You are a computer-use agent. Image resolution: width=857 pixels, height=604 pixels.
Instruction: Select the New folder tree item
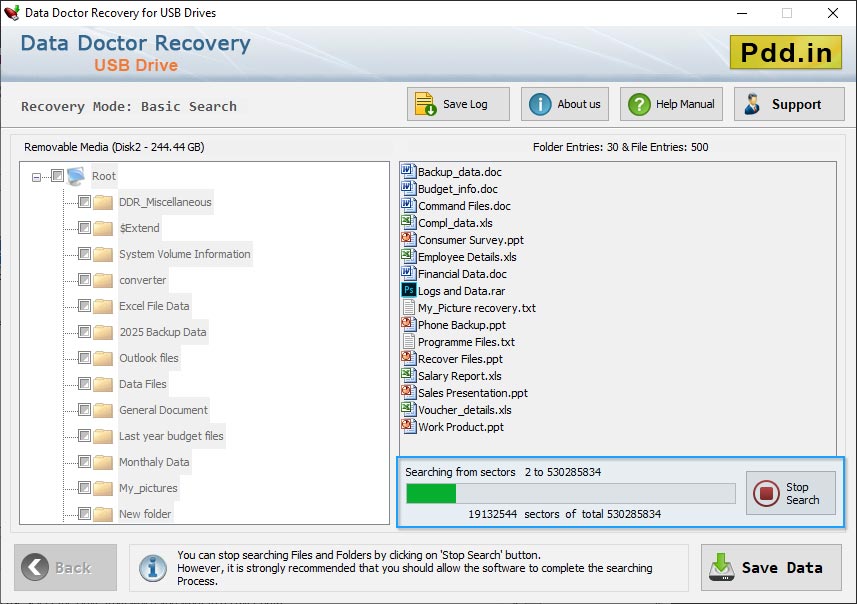click(x=145, y=514)
